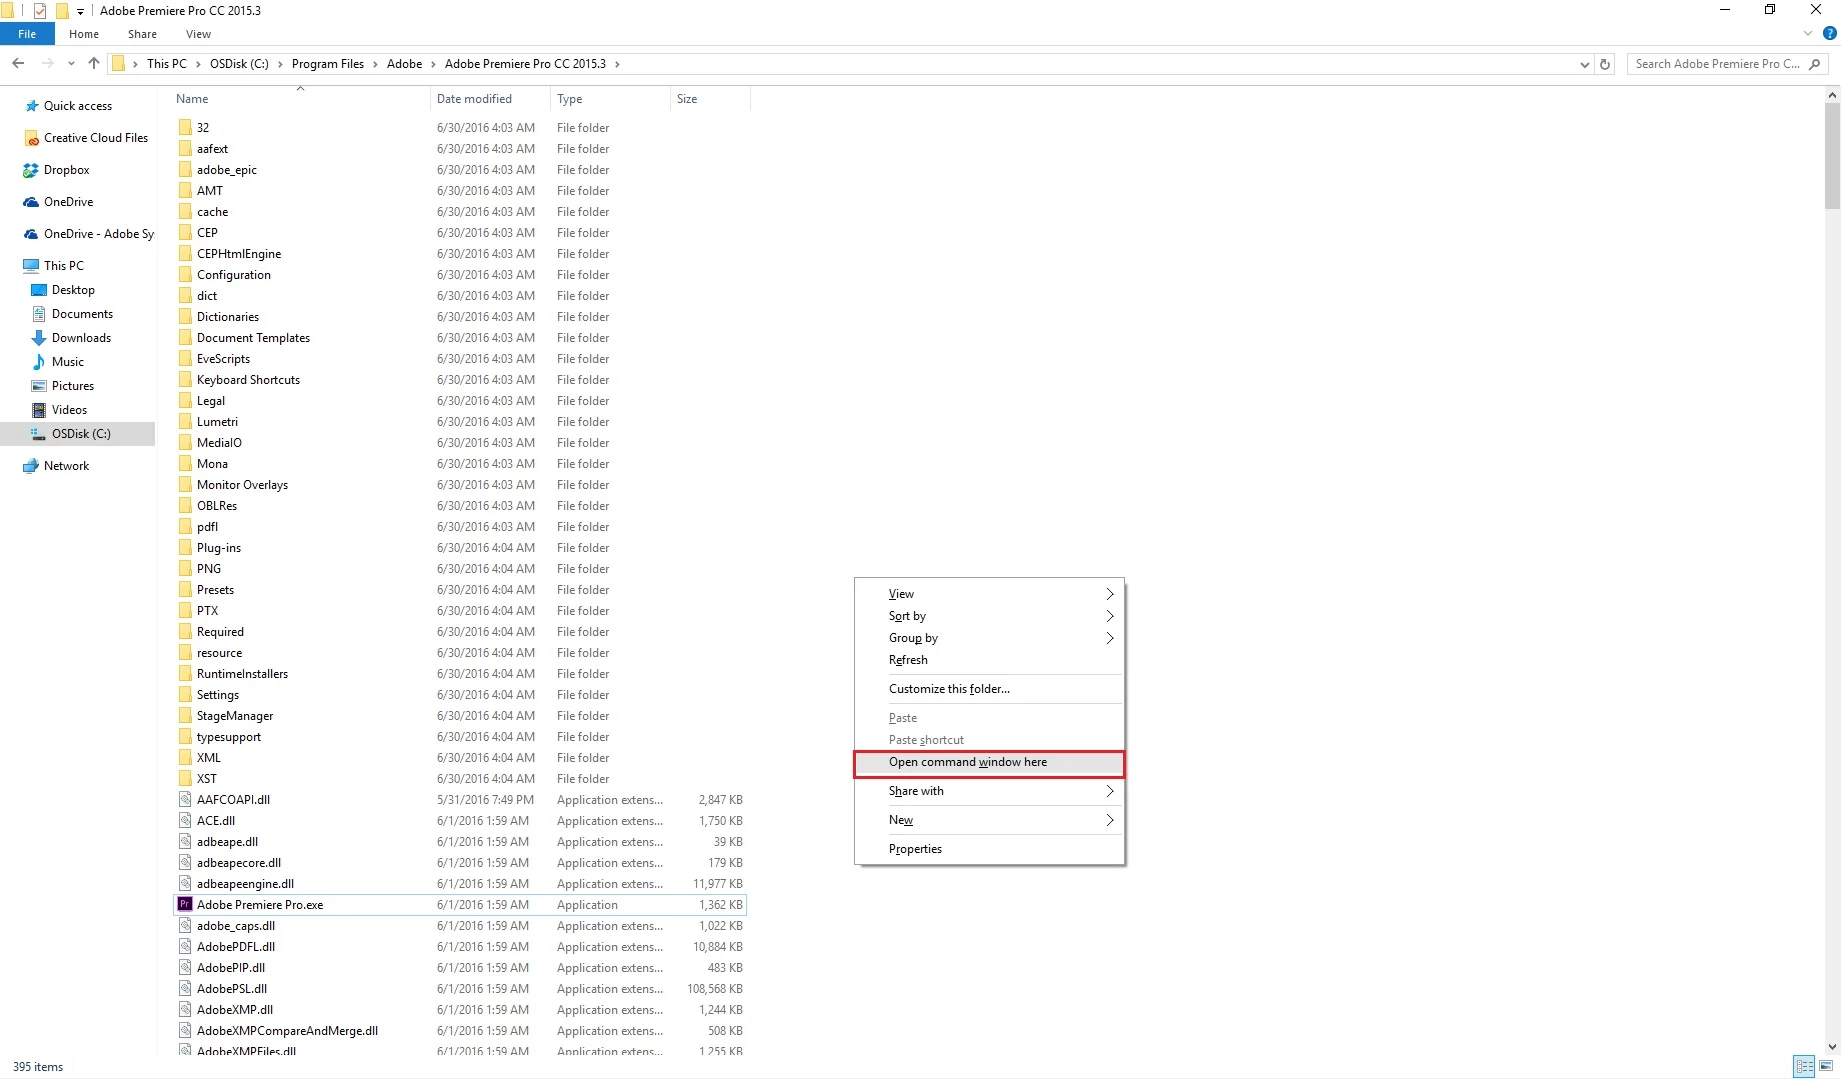This screenshot has height=1079, width=1841.
Task: Click the Forward navigation arrow
Action: [47, 63]
